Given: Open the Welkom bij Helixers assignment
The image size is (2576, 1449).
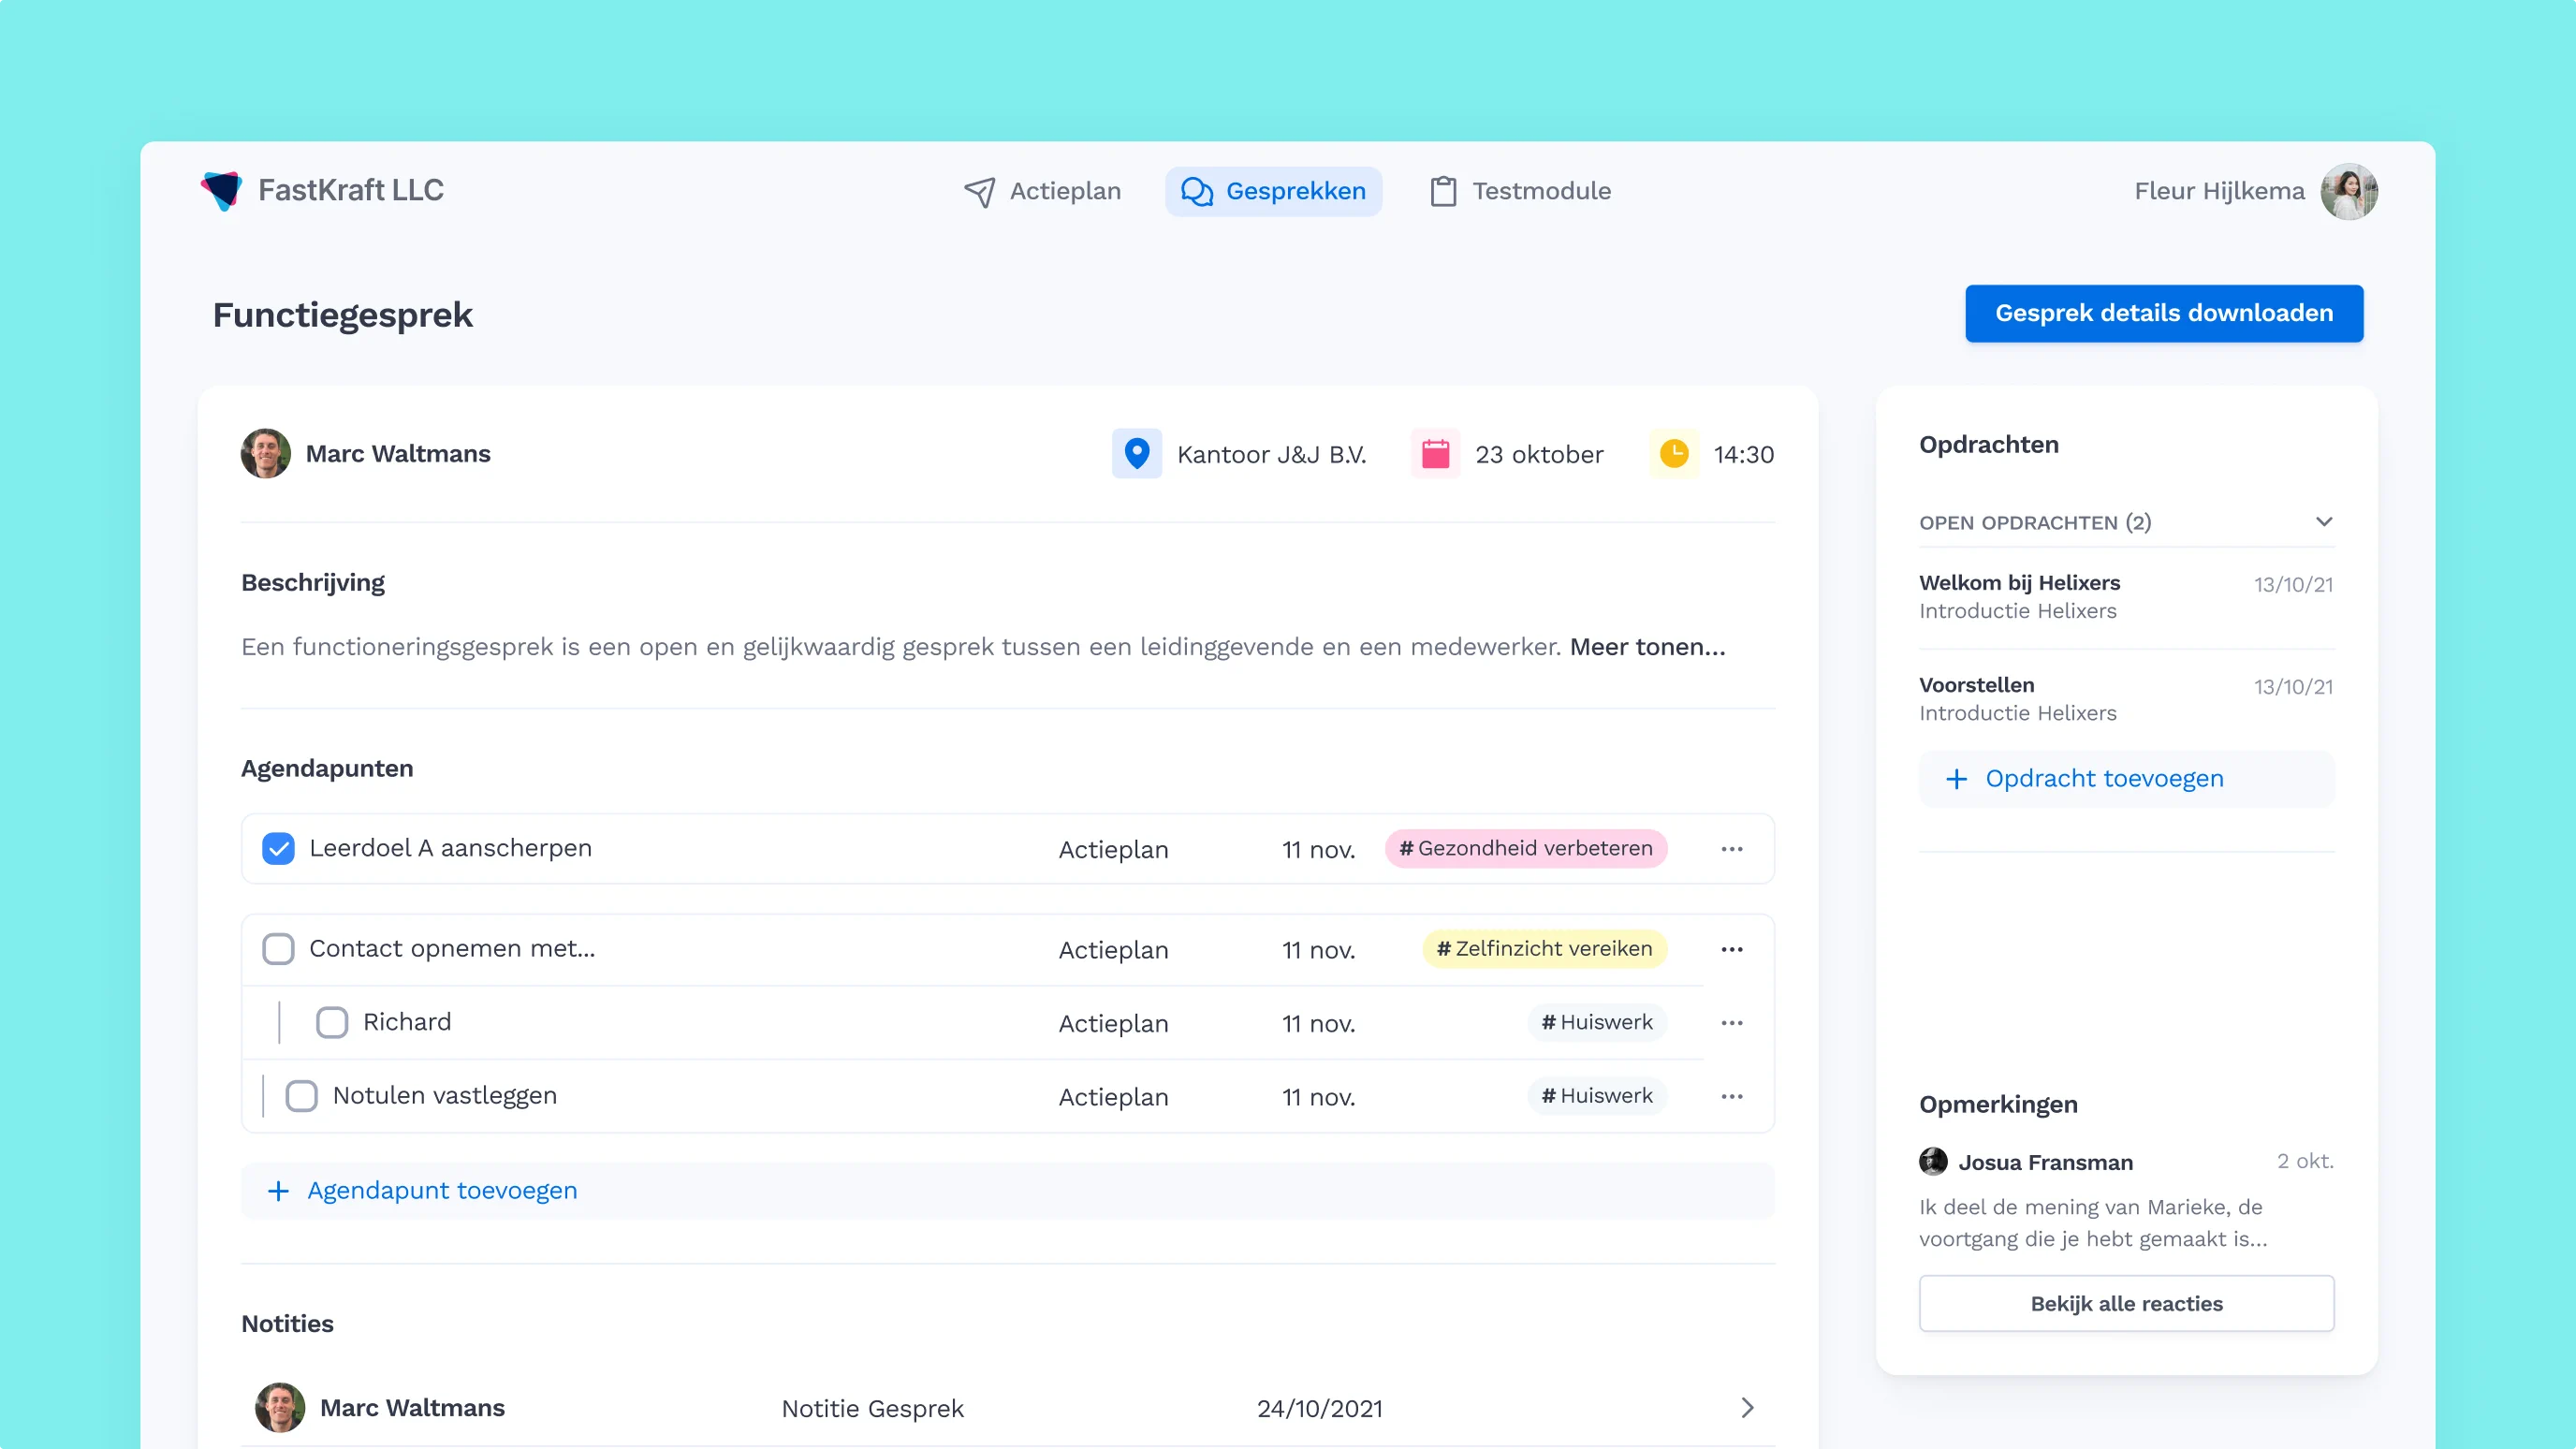Looking at the screenshot, I should [2126, 597].
